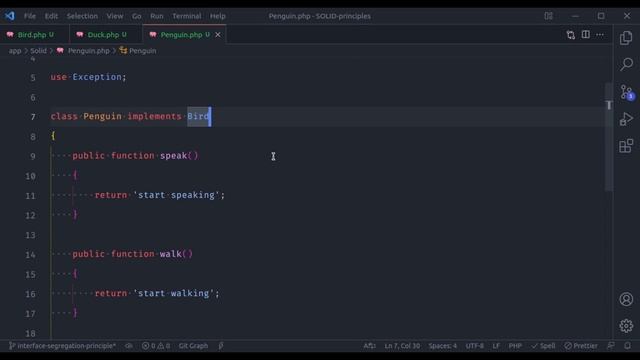Click the PHP icon on Bird.php tab

[x=10, y=35]
